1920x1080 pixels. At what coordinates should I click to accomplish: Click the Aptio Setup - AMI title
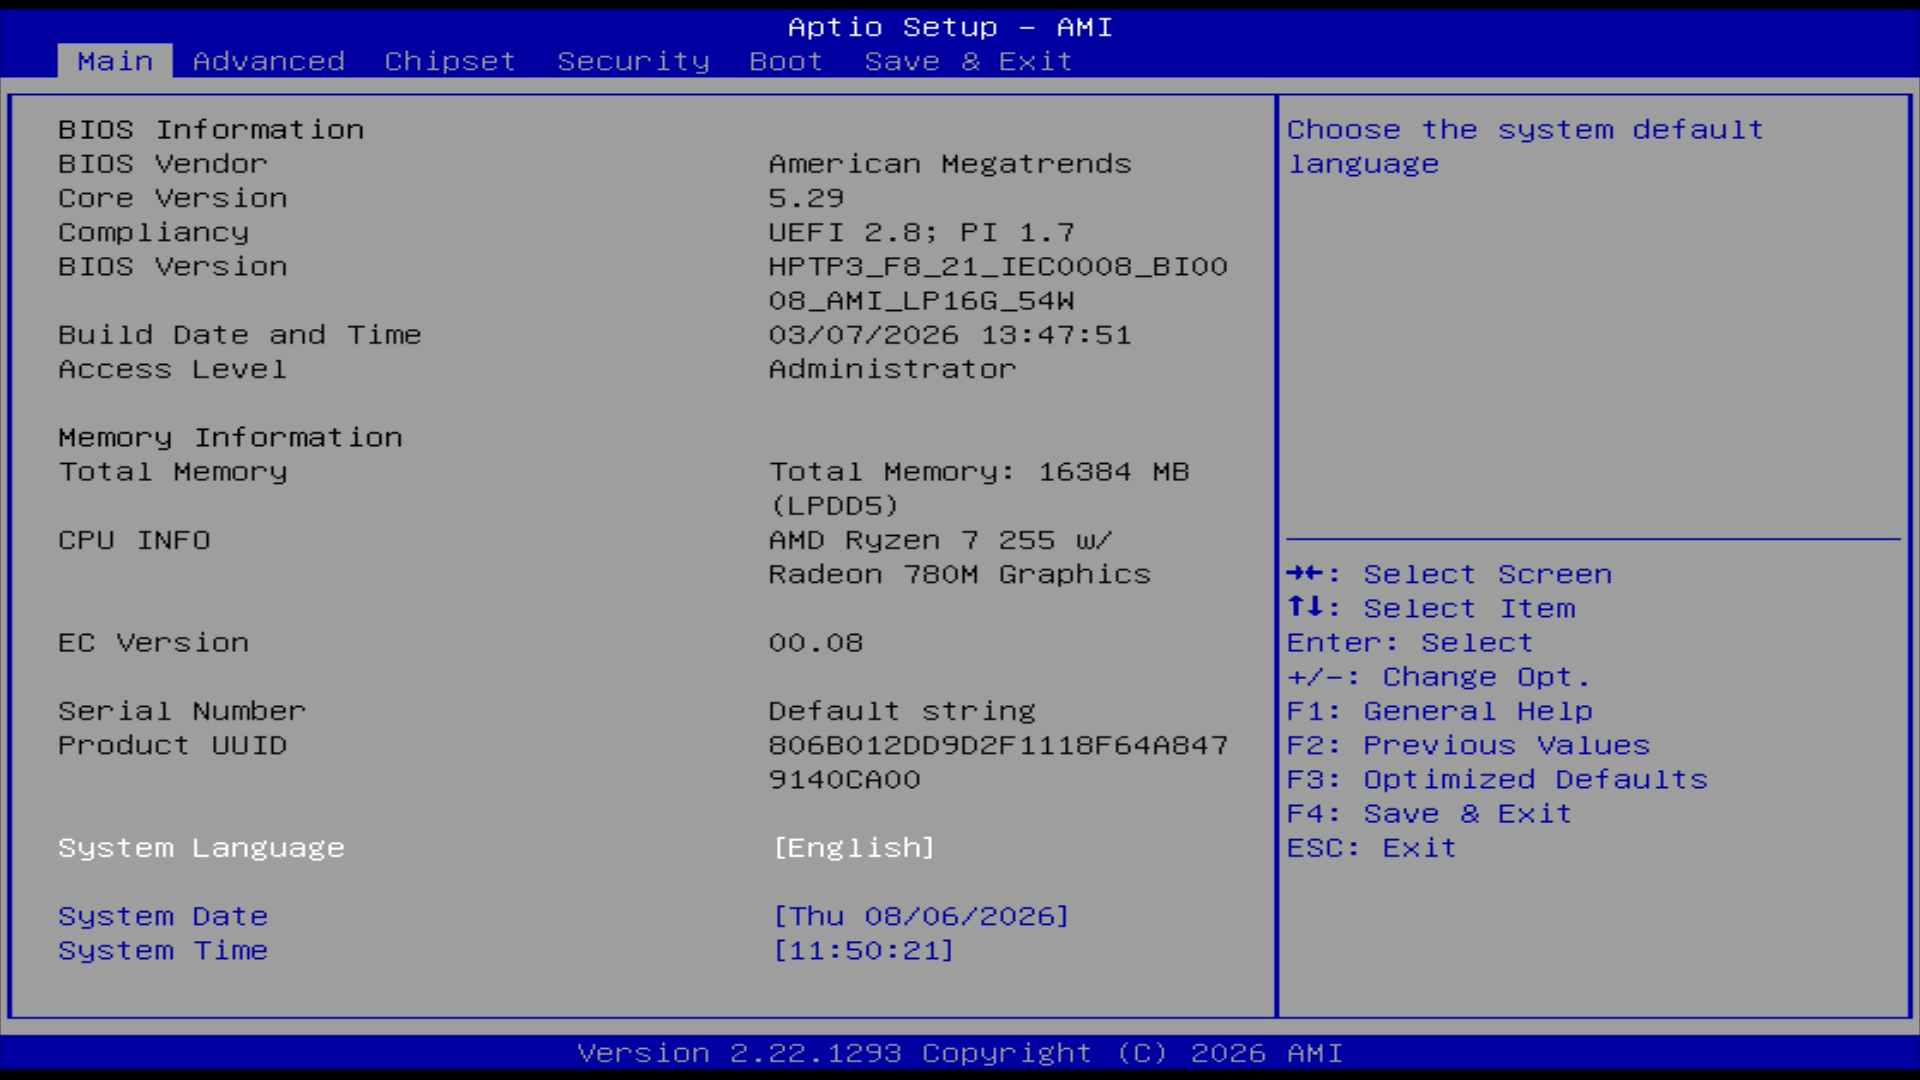coord(950,27)
